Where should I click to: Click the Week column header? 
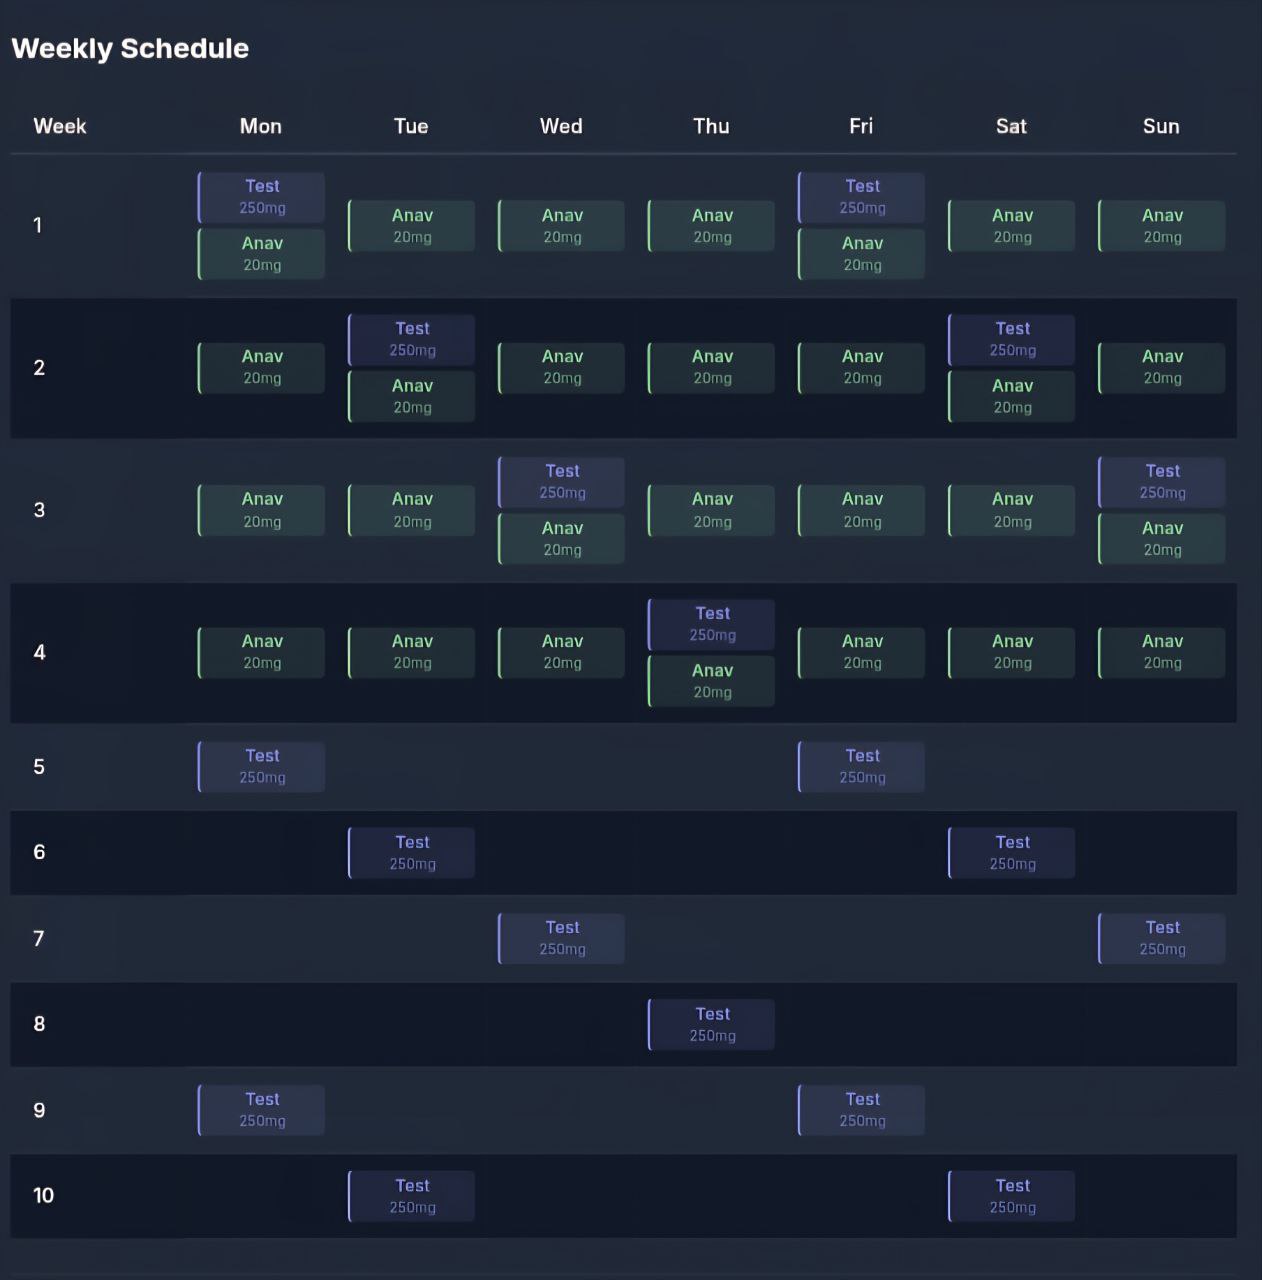(60, 126)
